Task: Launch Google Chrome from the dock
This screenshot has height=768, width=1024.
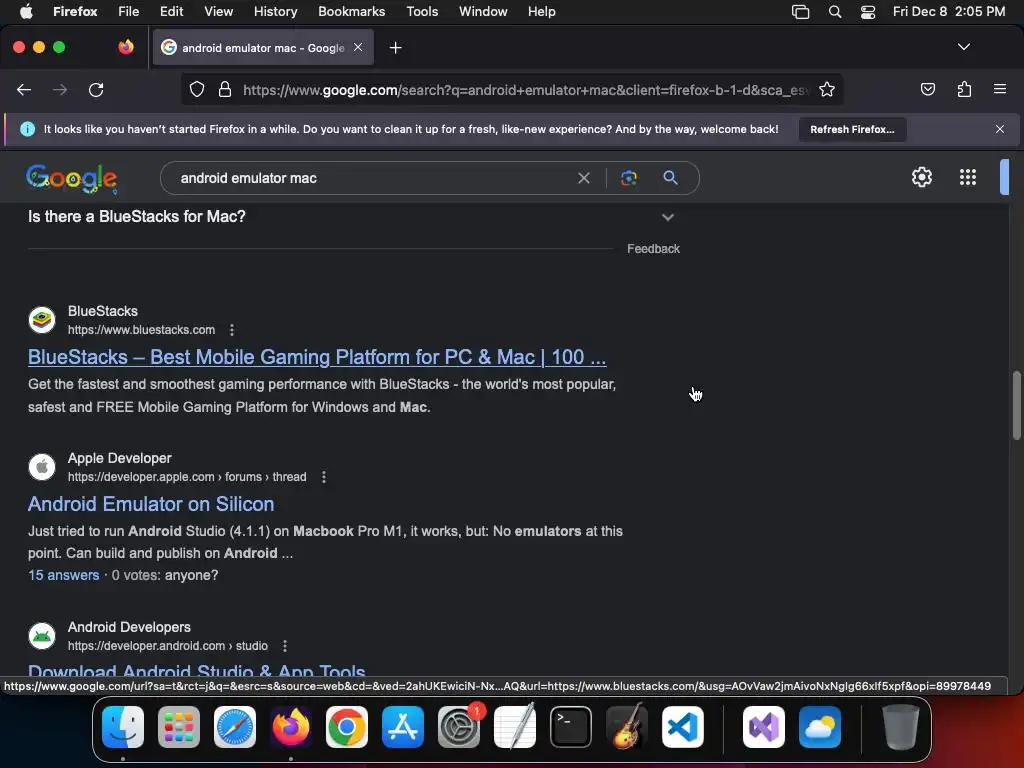Action: pyautogui.click(x=347, y=727)
